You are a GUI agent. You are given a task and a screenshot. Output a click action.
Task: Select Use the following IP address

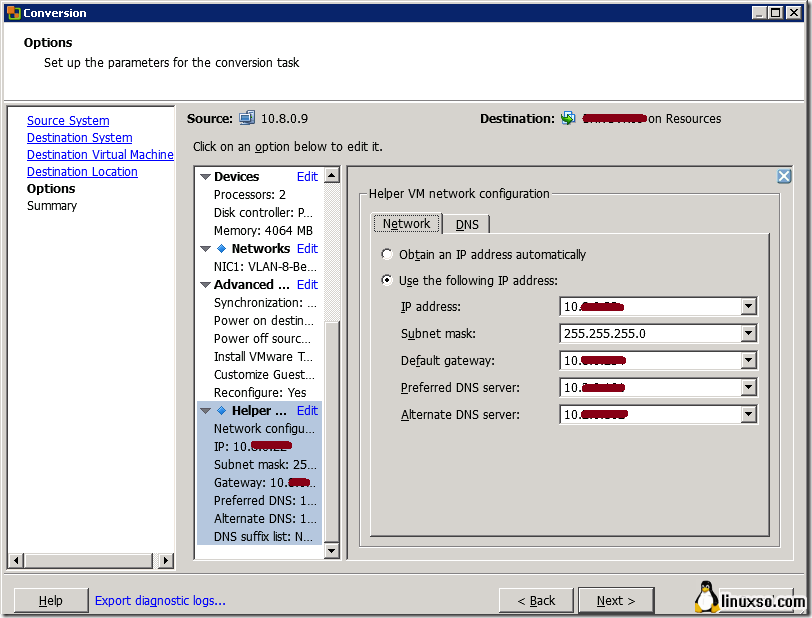pos(387,281)
